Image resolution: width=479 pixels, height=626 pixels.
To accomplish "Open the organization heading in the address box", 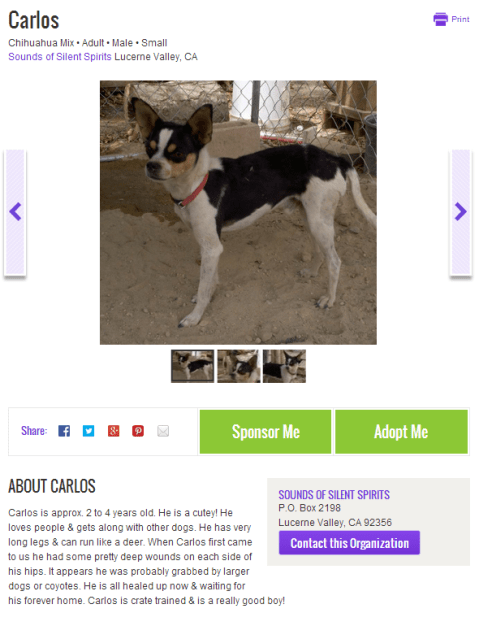I will tap(334, 495).
